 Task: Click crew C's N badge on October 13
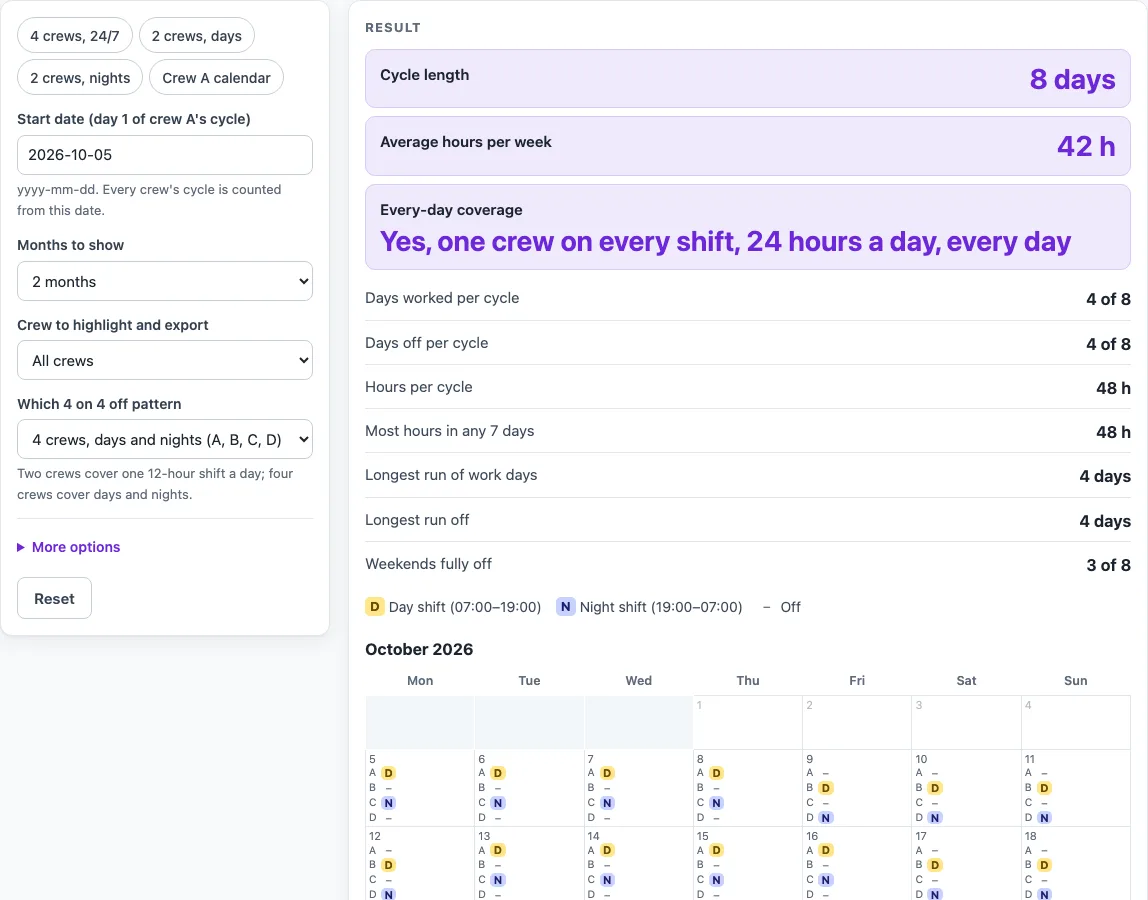click(x=498, y=880)
